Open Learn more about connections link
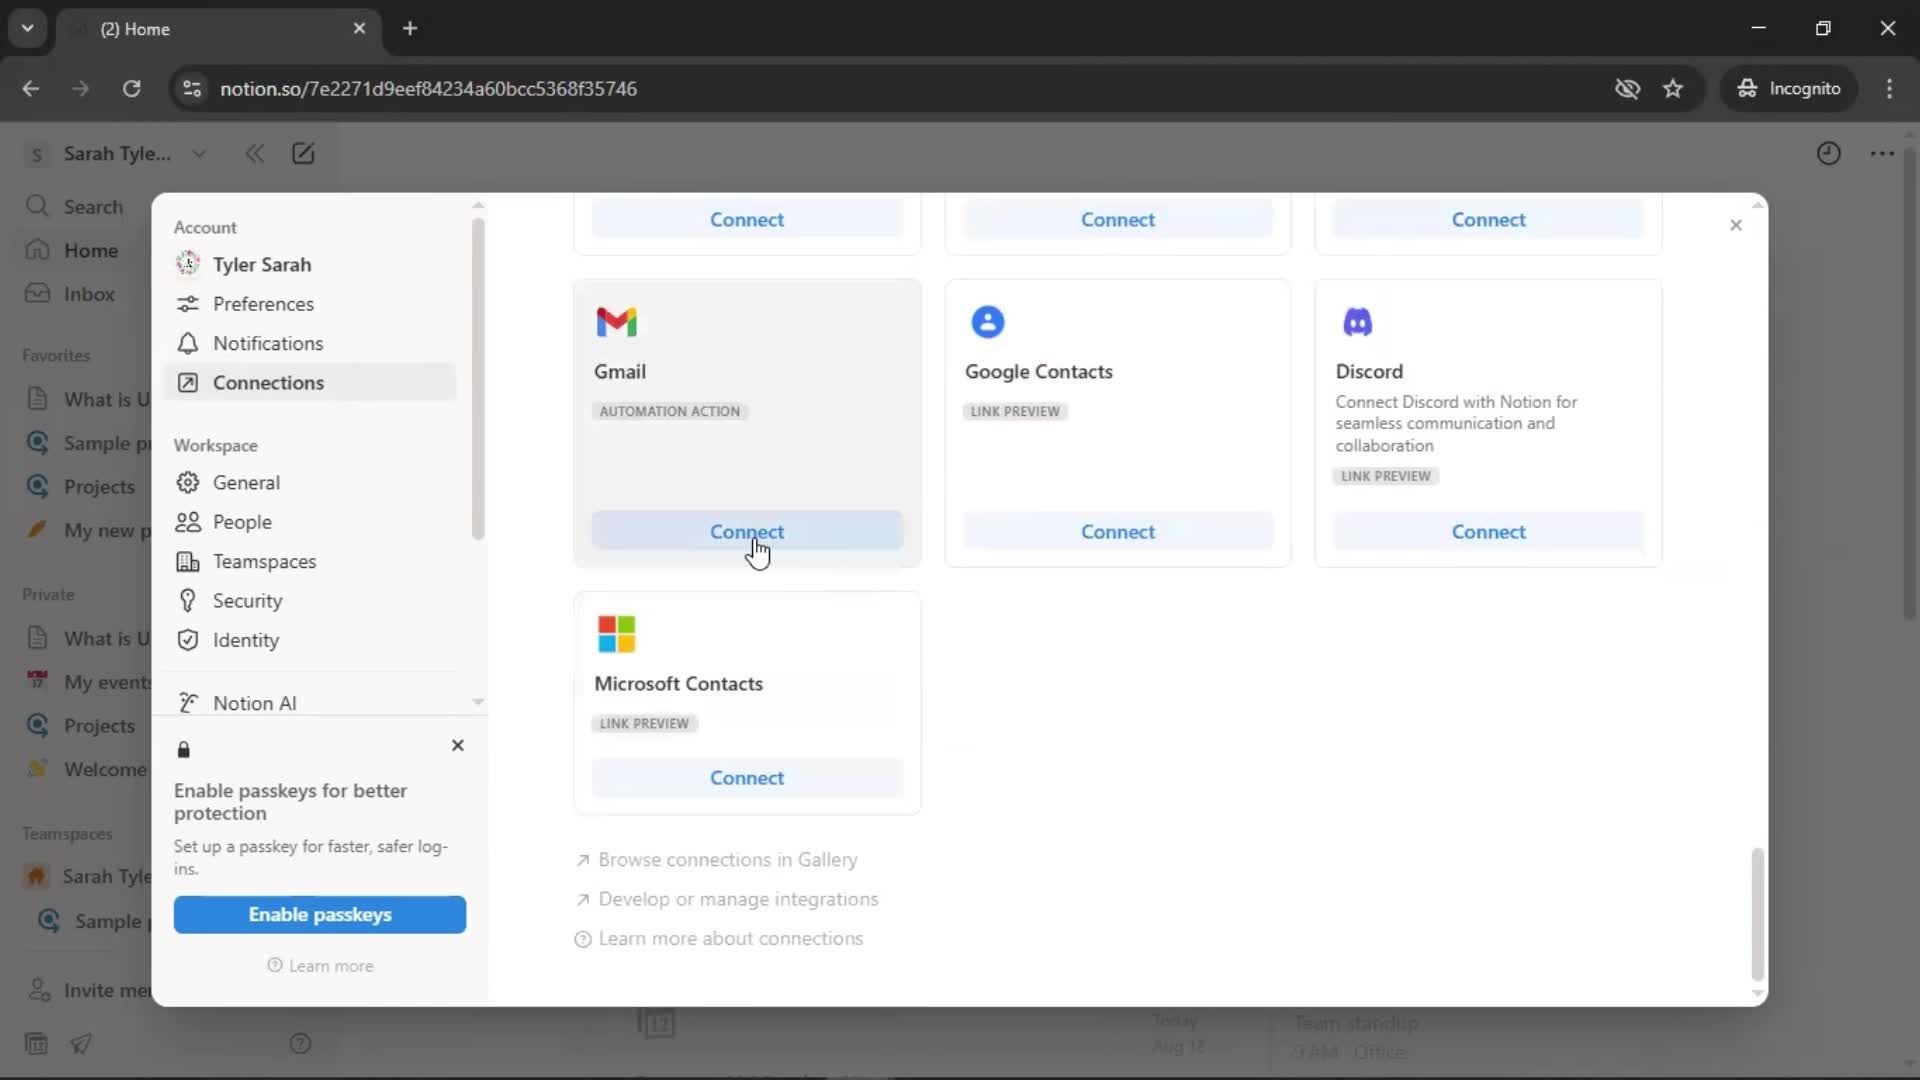Viewport: 1920px width, 1080px height. (719, 939)
